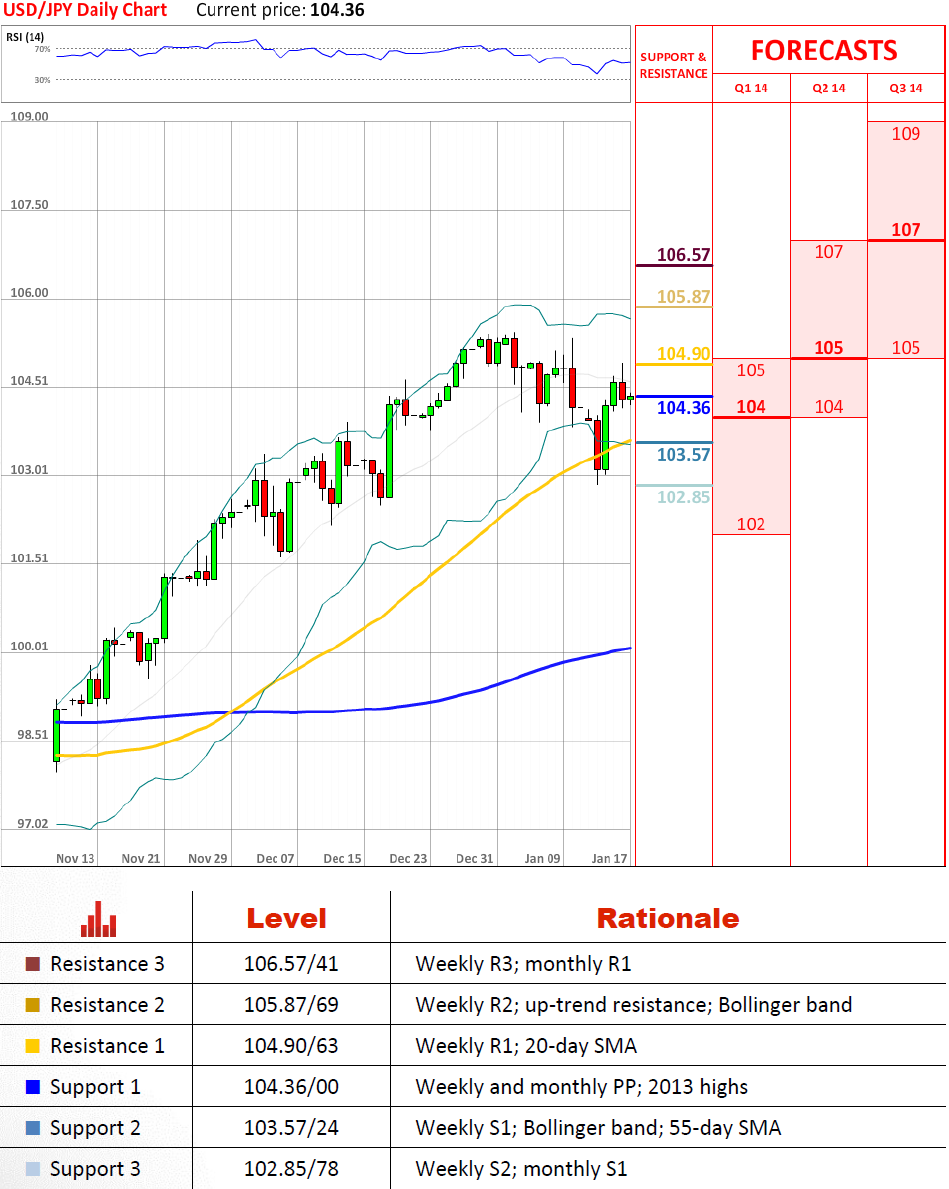Switch to the Q2 14 forecast column
Image resolution: width=949 pixels, height=1189 pixels.
tap(829, 88)
